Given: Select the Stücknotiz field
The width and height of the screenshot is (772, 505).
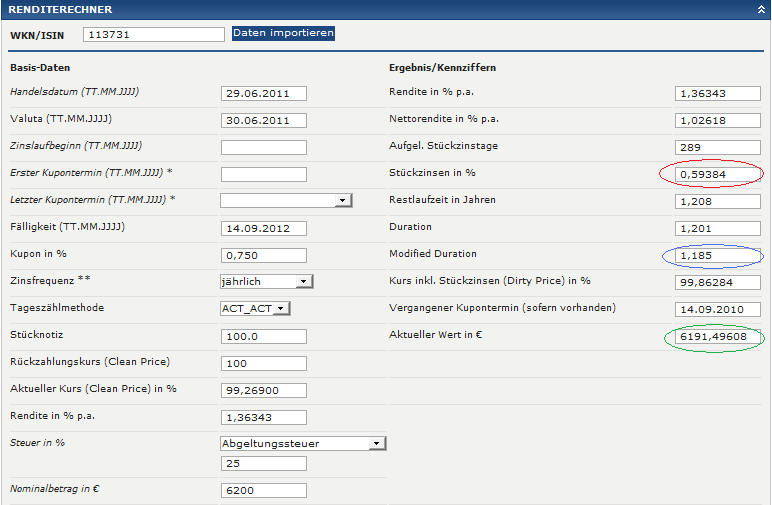Looking at the screenshot, I should [264, 337].
